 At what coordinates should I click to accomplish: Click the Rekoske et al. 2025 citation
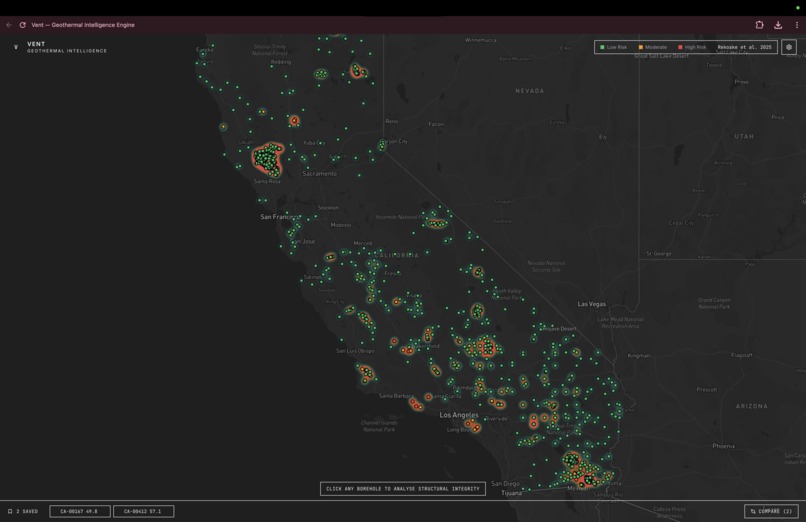[x=744, y=47]
